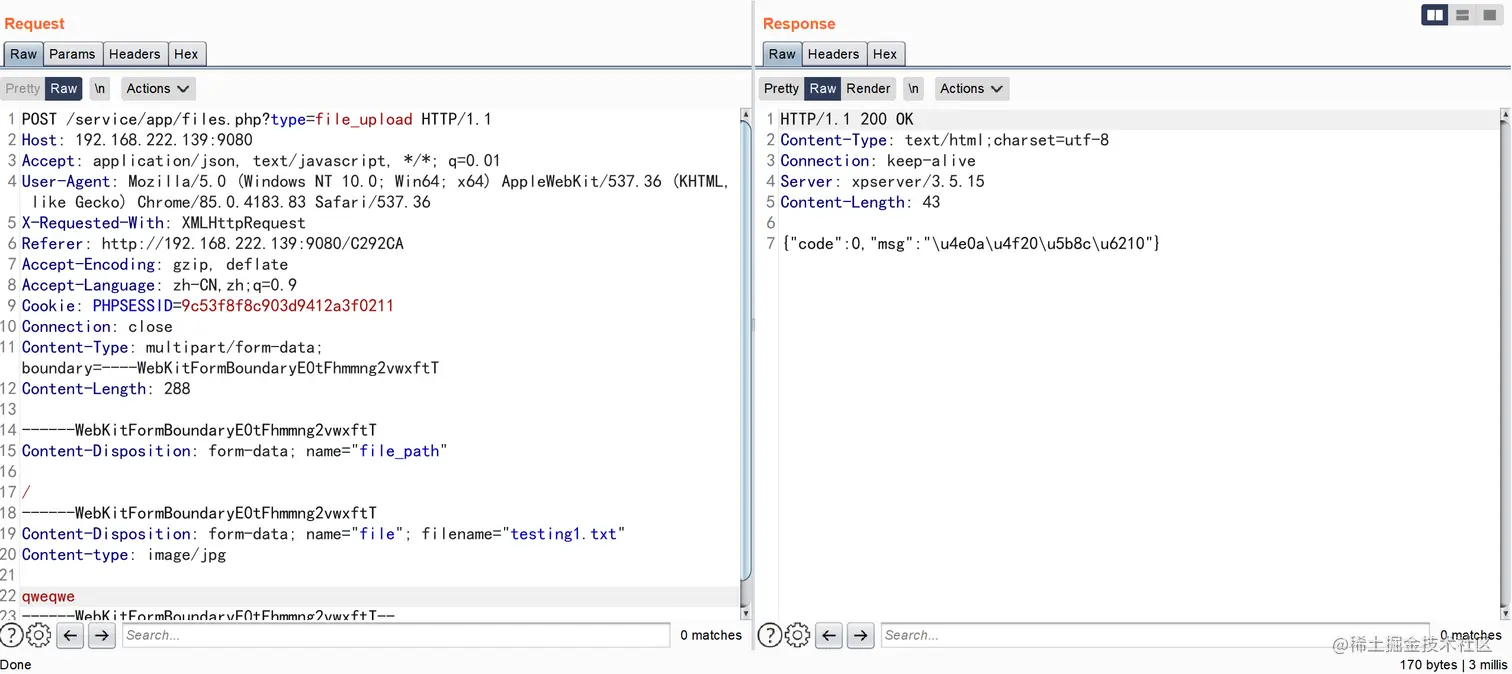
Task: Focus the Request search field
Action: point(396,635)
